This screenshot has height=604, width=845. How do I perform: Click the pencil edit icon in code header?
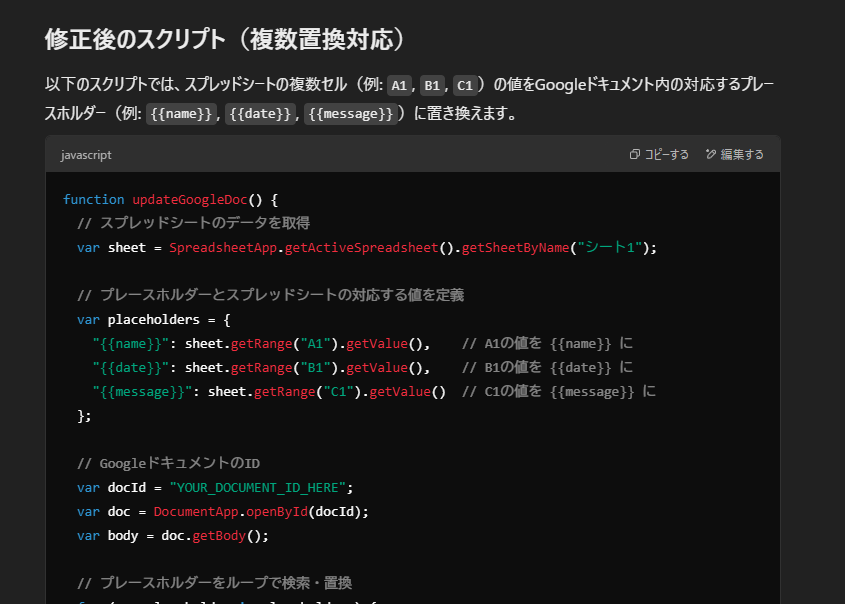(x=711, y=155)
